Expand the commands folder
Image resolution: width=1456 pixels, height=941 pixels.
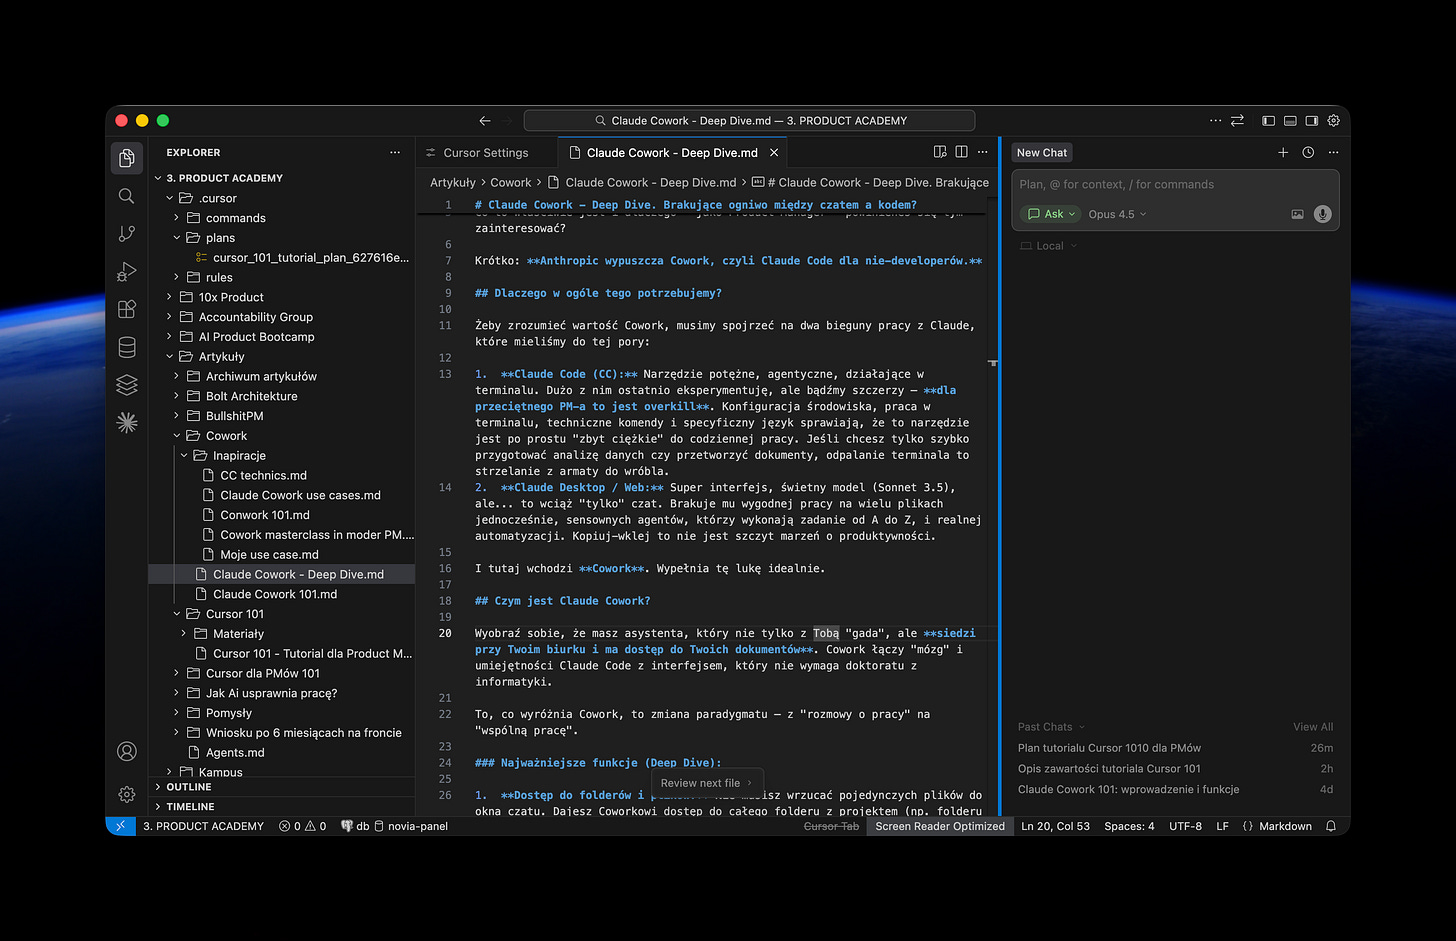click(235, 218)
